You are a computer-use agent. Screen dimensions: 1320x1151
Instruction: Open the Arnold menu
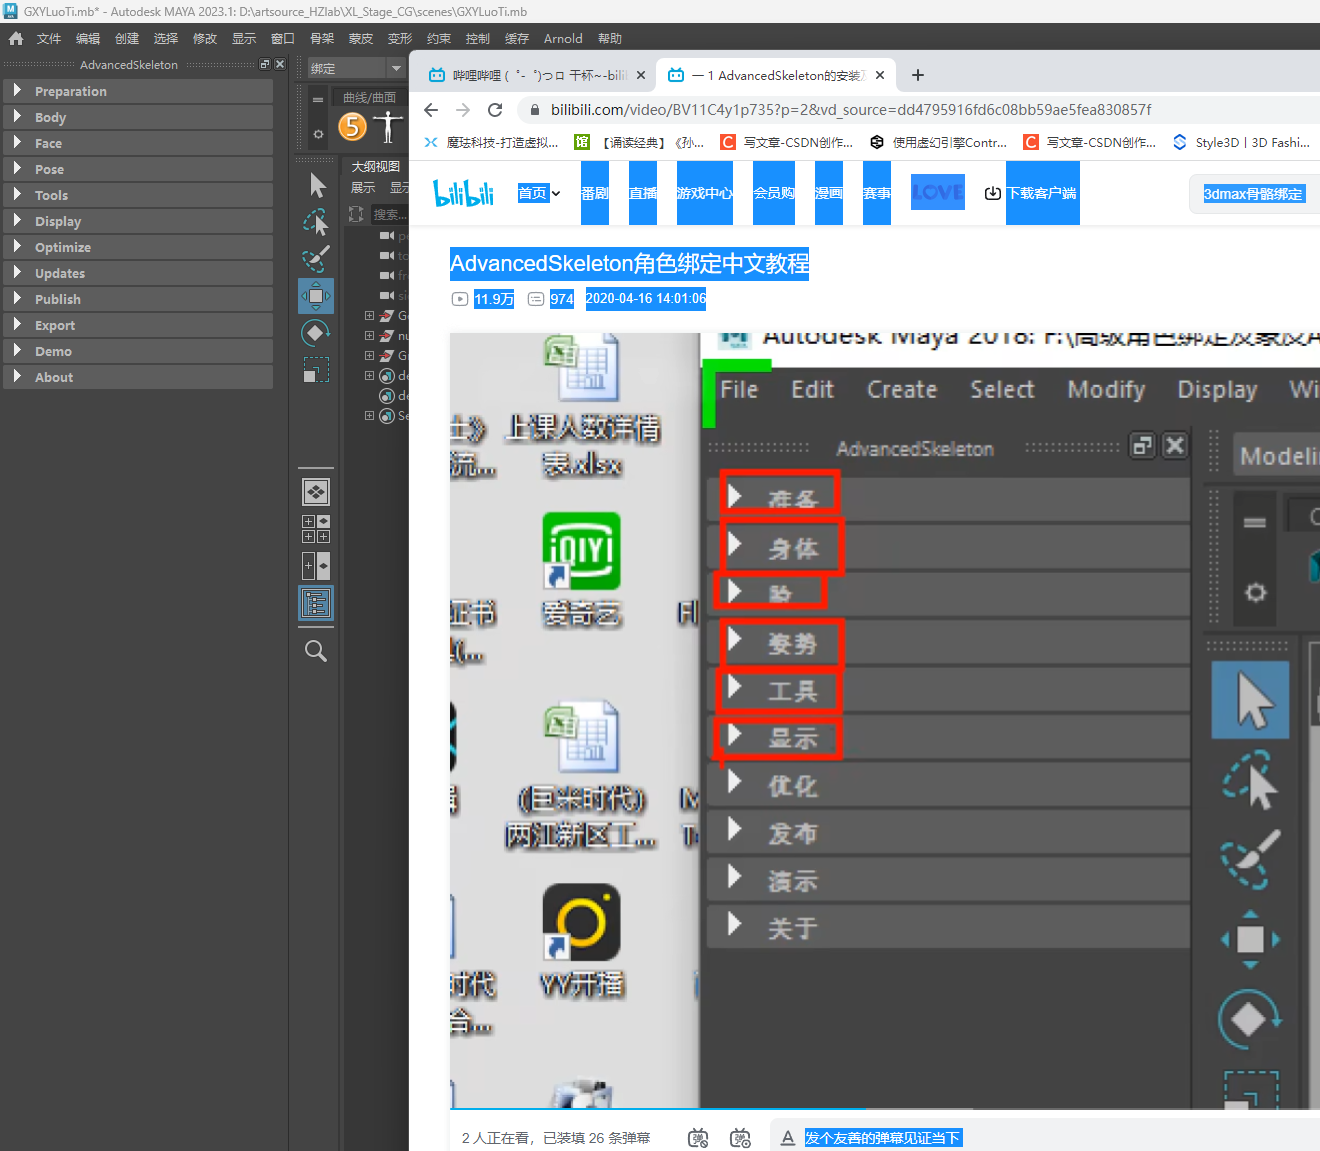563,38
